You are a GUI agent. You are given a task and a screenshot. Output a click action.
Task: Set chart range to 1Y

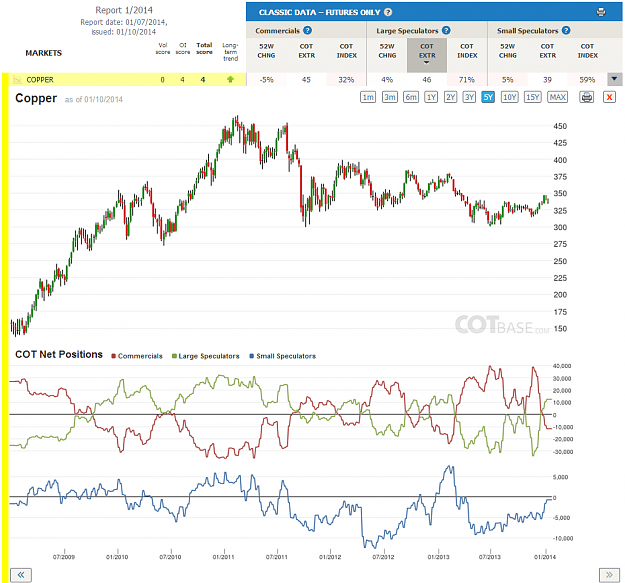point(431,97)
